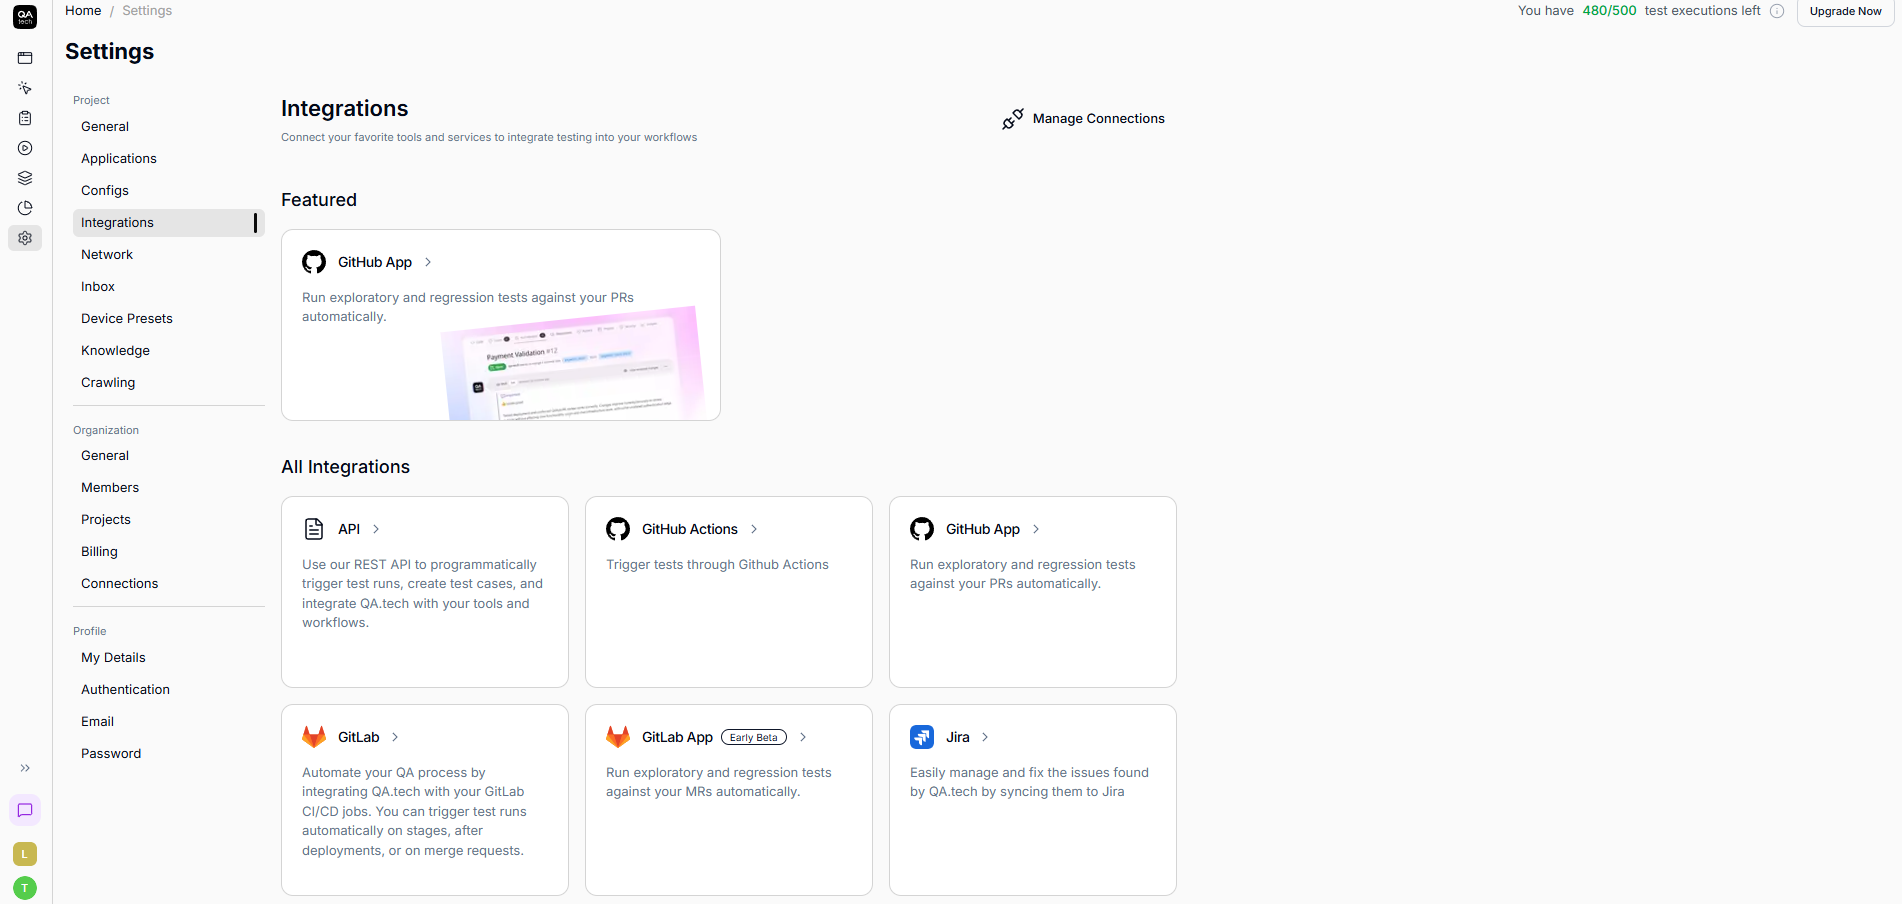Image resolution: width=1902 pixels, height=904 pixels.
Task: Click Settings breadcrumb
Action: [x=147, y=11]
